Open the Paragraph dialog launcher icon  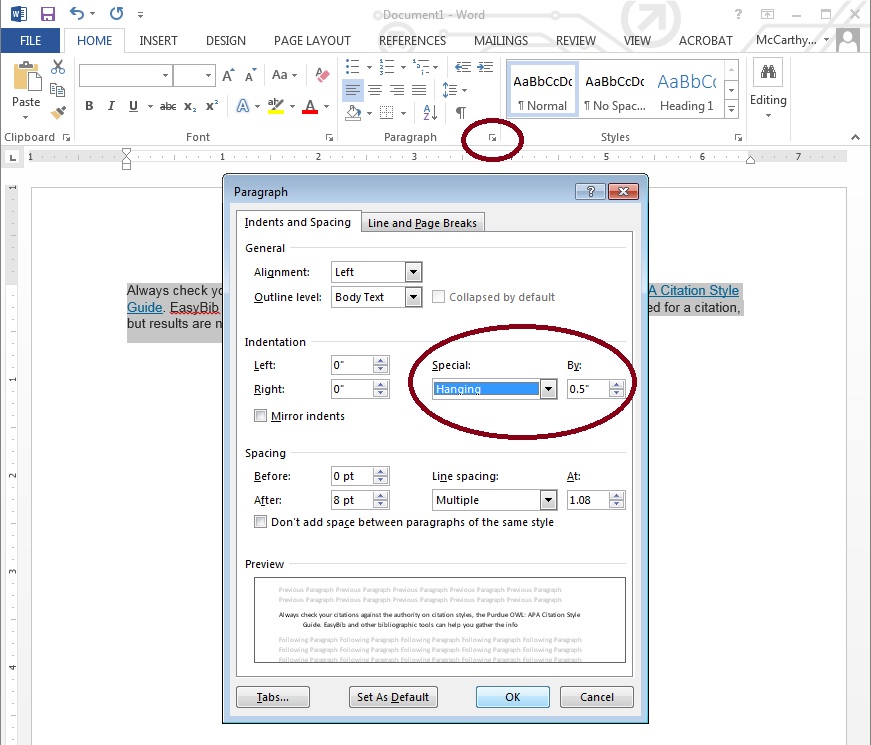click(492, 137)
